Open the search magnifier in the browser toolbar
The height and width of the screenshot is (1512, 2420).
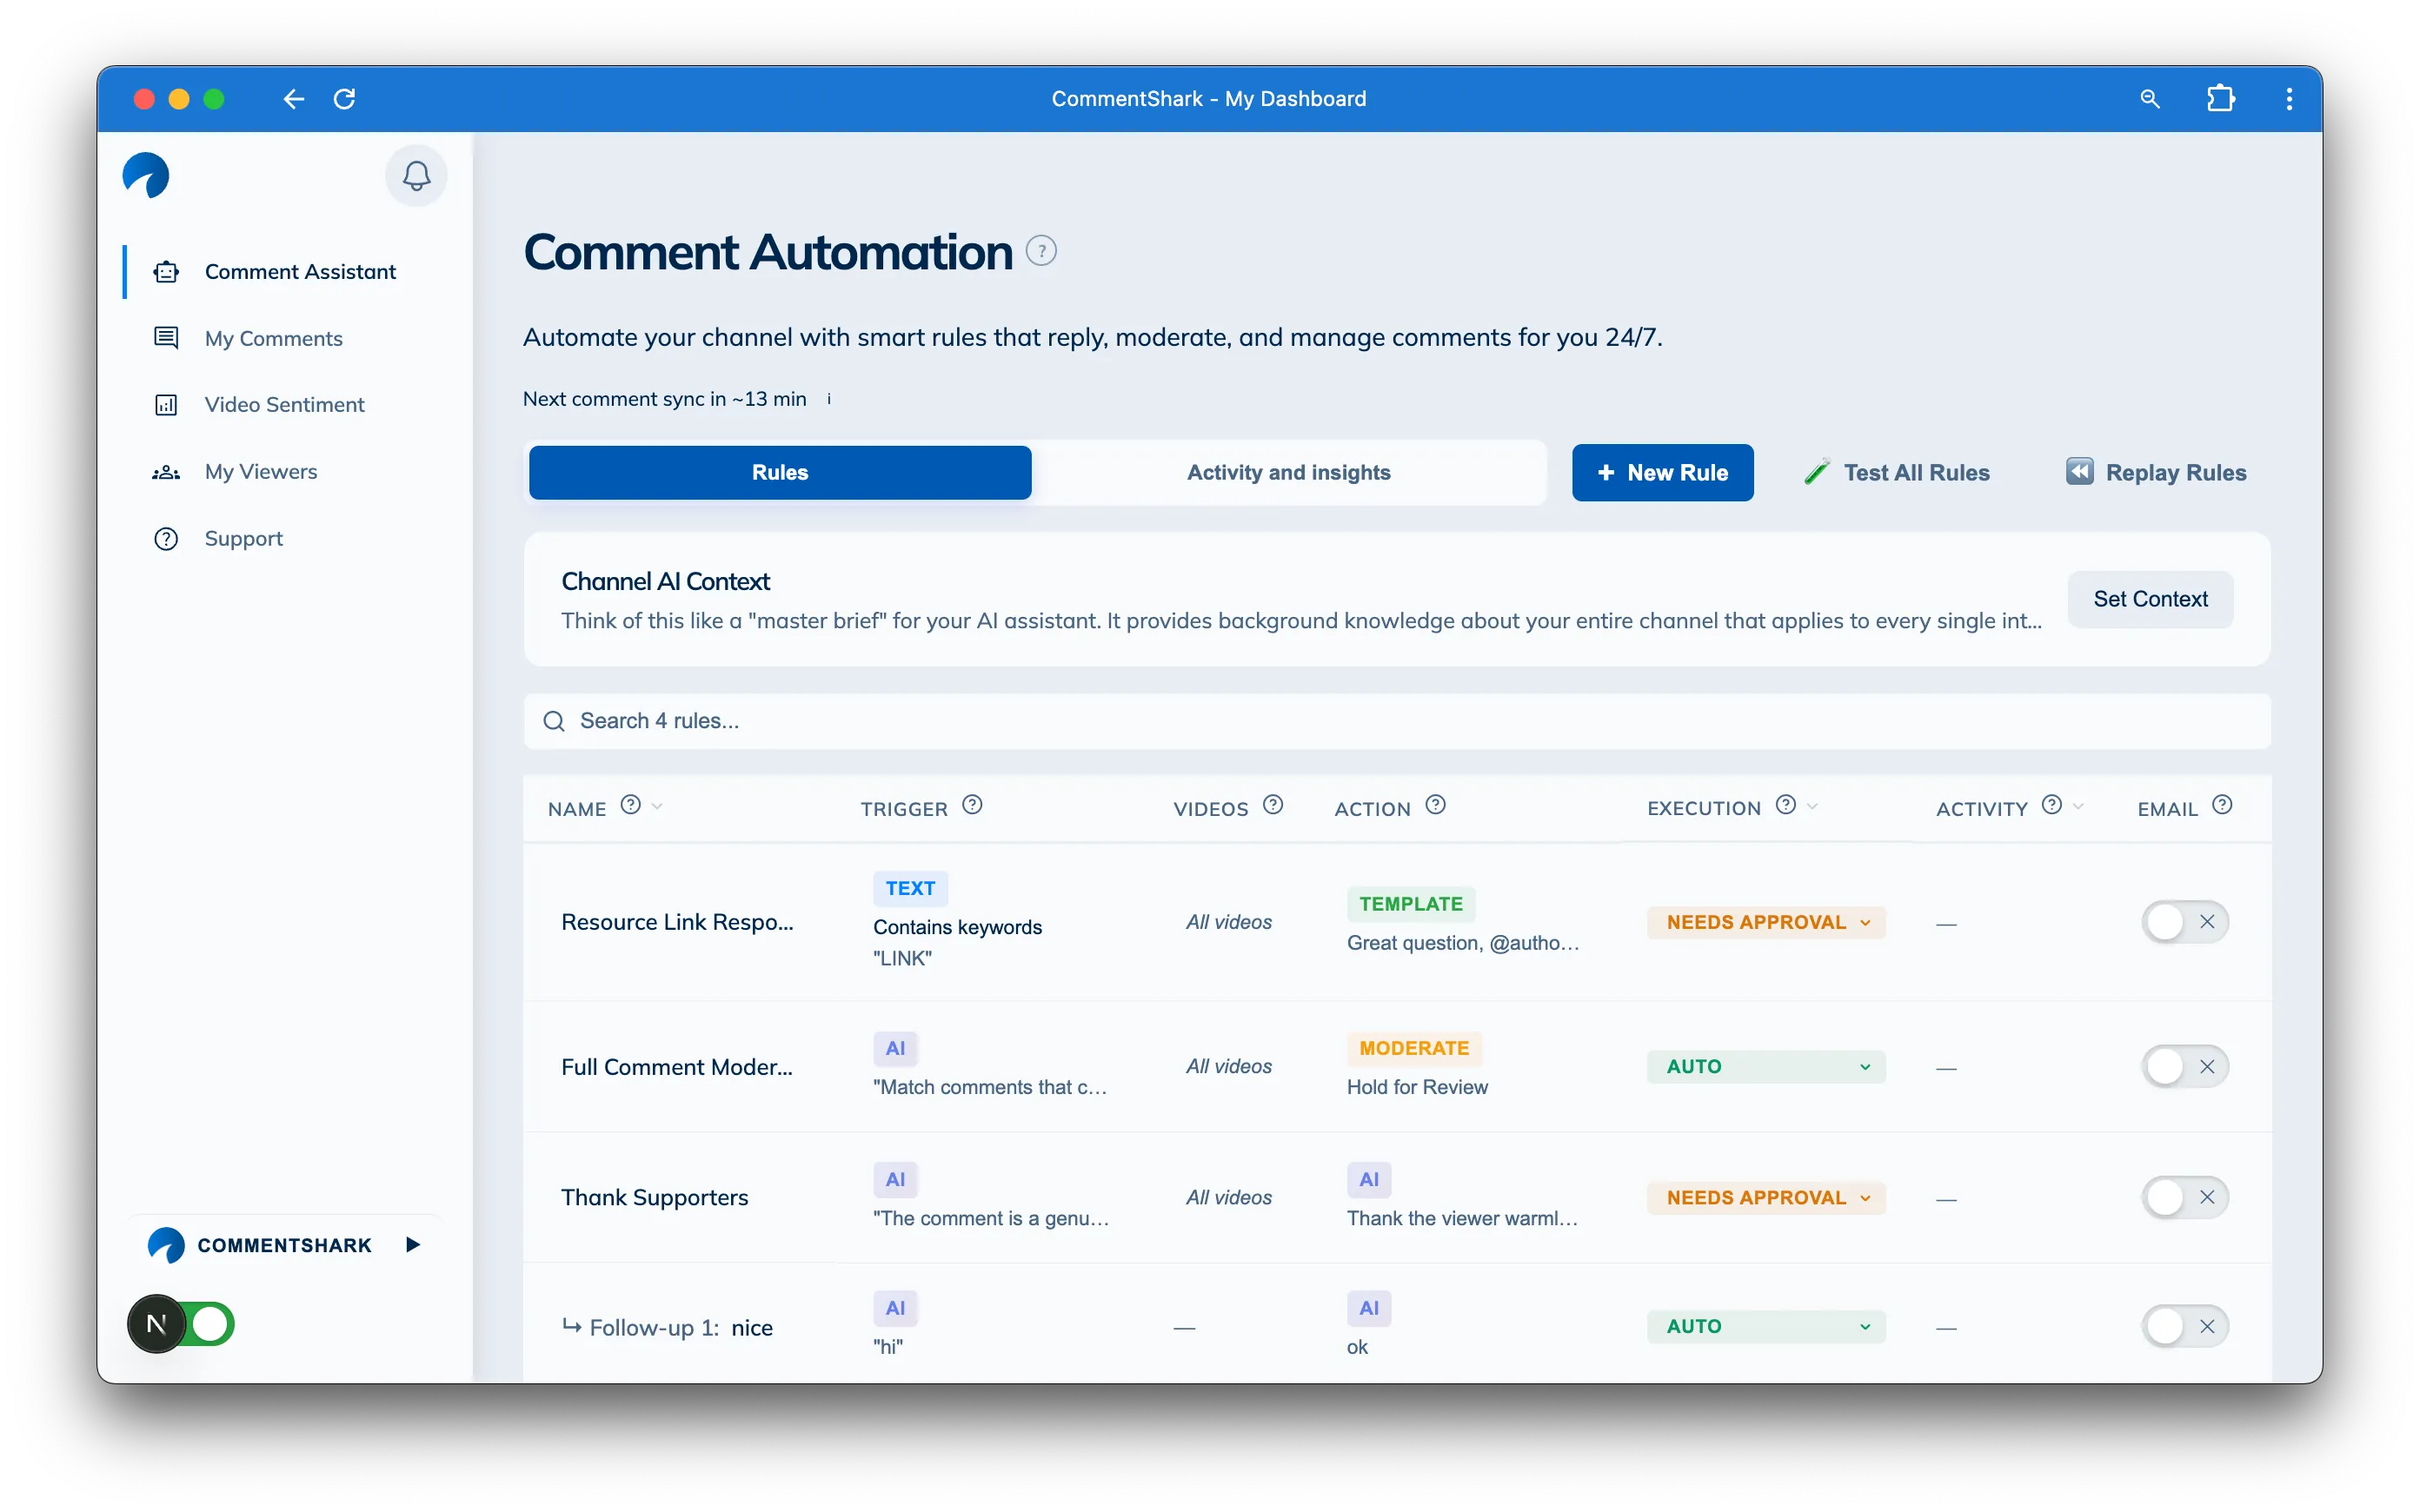tap(2150, 98)
